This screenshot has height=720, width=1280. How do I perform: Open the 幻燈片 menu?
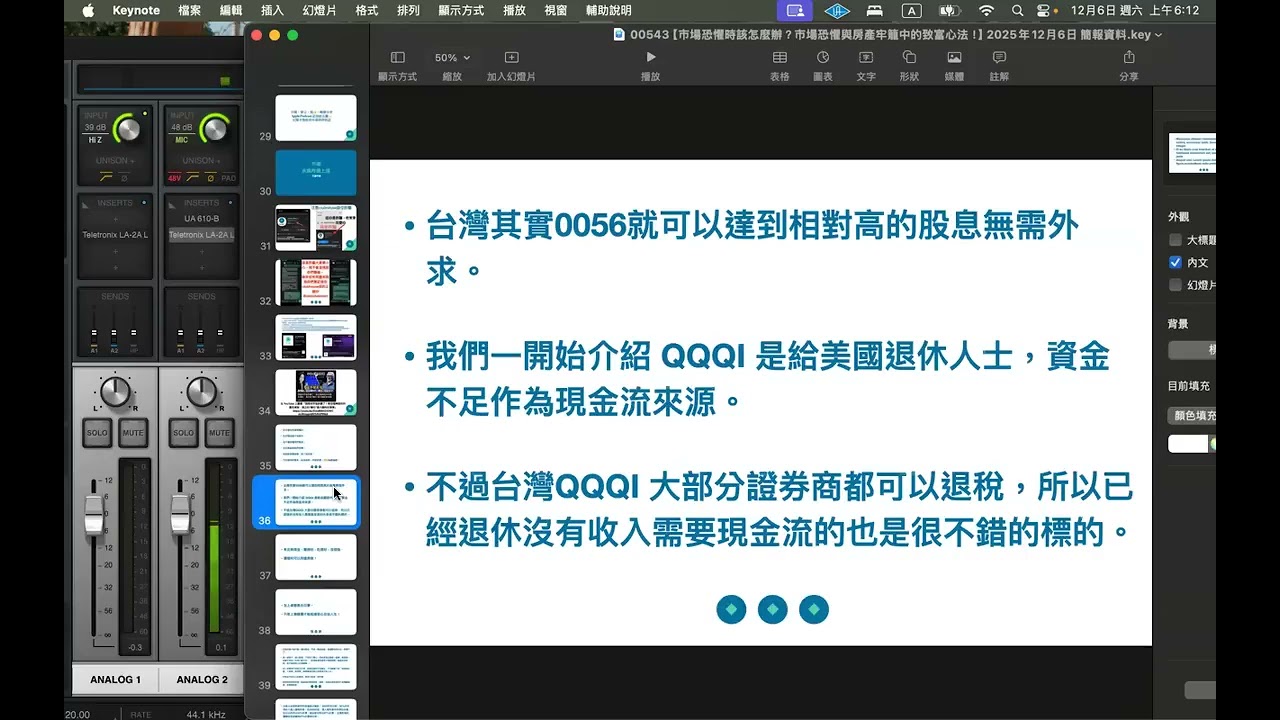click(x=320, y=10)
